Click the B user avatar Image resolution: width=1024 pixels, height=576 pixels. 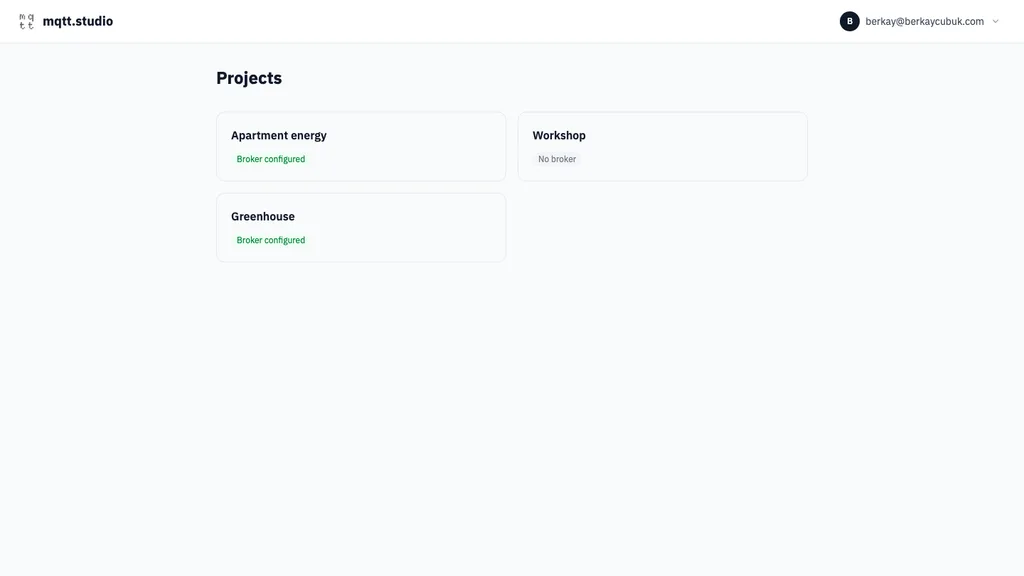[849, 22]
